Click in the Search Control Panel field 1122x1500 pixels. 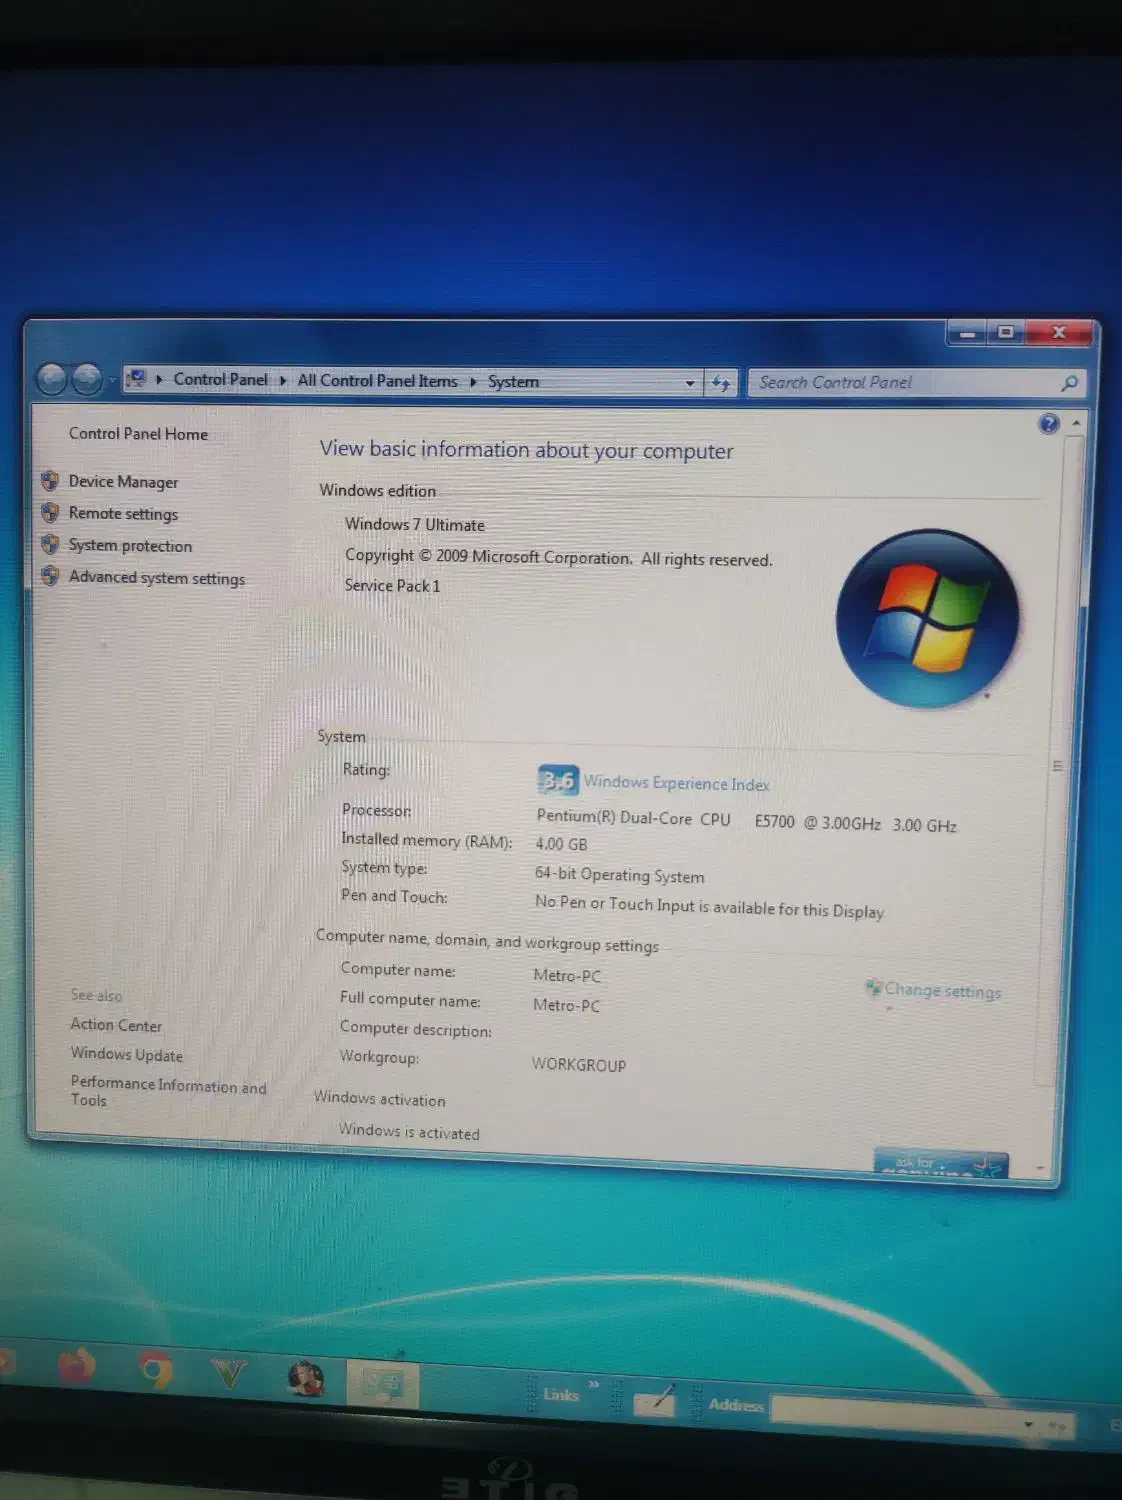tap(900, 383)
